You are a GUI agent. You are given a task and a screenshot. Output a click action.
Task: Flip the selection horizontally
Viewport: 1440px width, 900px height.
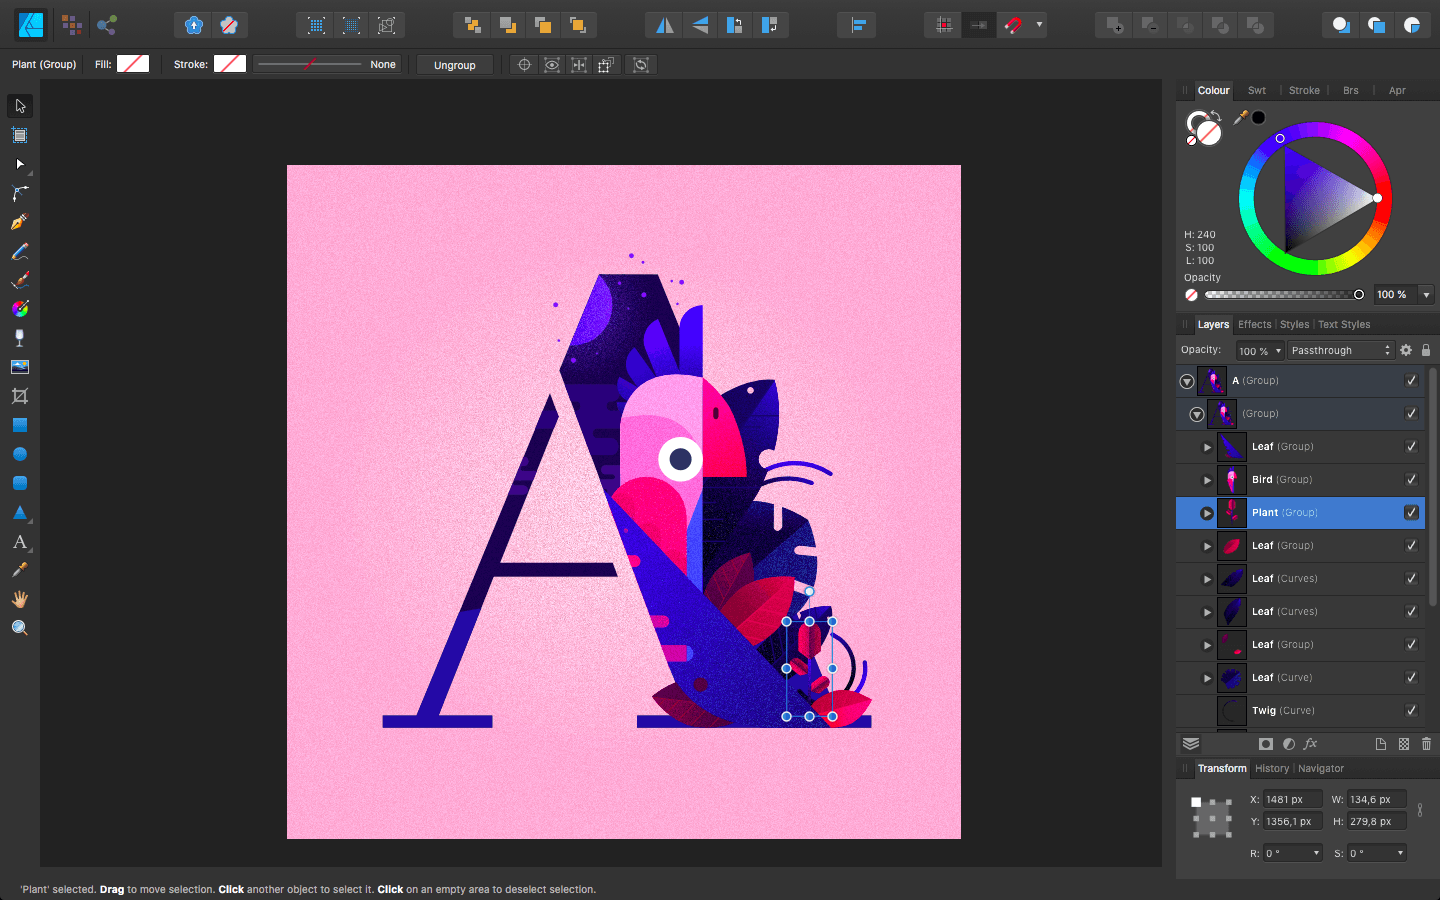[664, 24]
